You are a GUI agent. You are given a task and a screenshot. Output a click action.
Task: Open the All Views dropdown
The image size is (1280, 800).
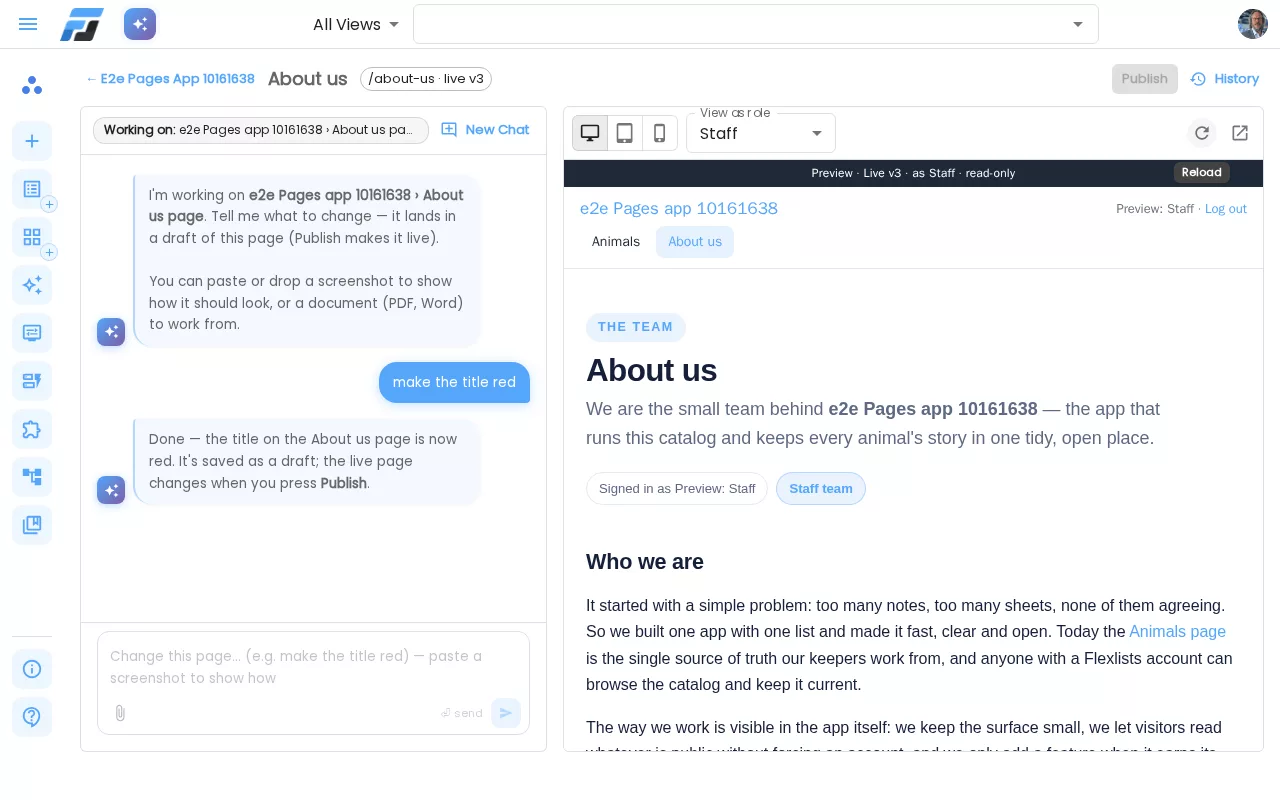tap(356, 24)
